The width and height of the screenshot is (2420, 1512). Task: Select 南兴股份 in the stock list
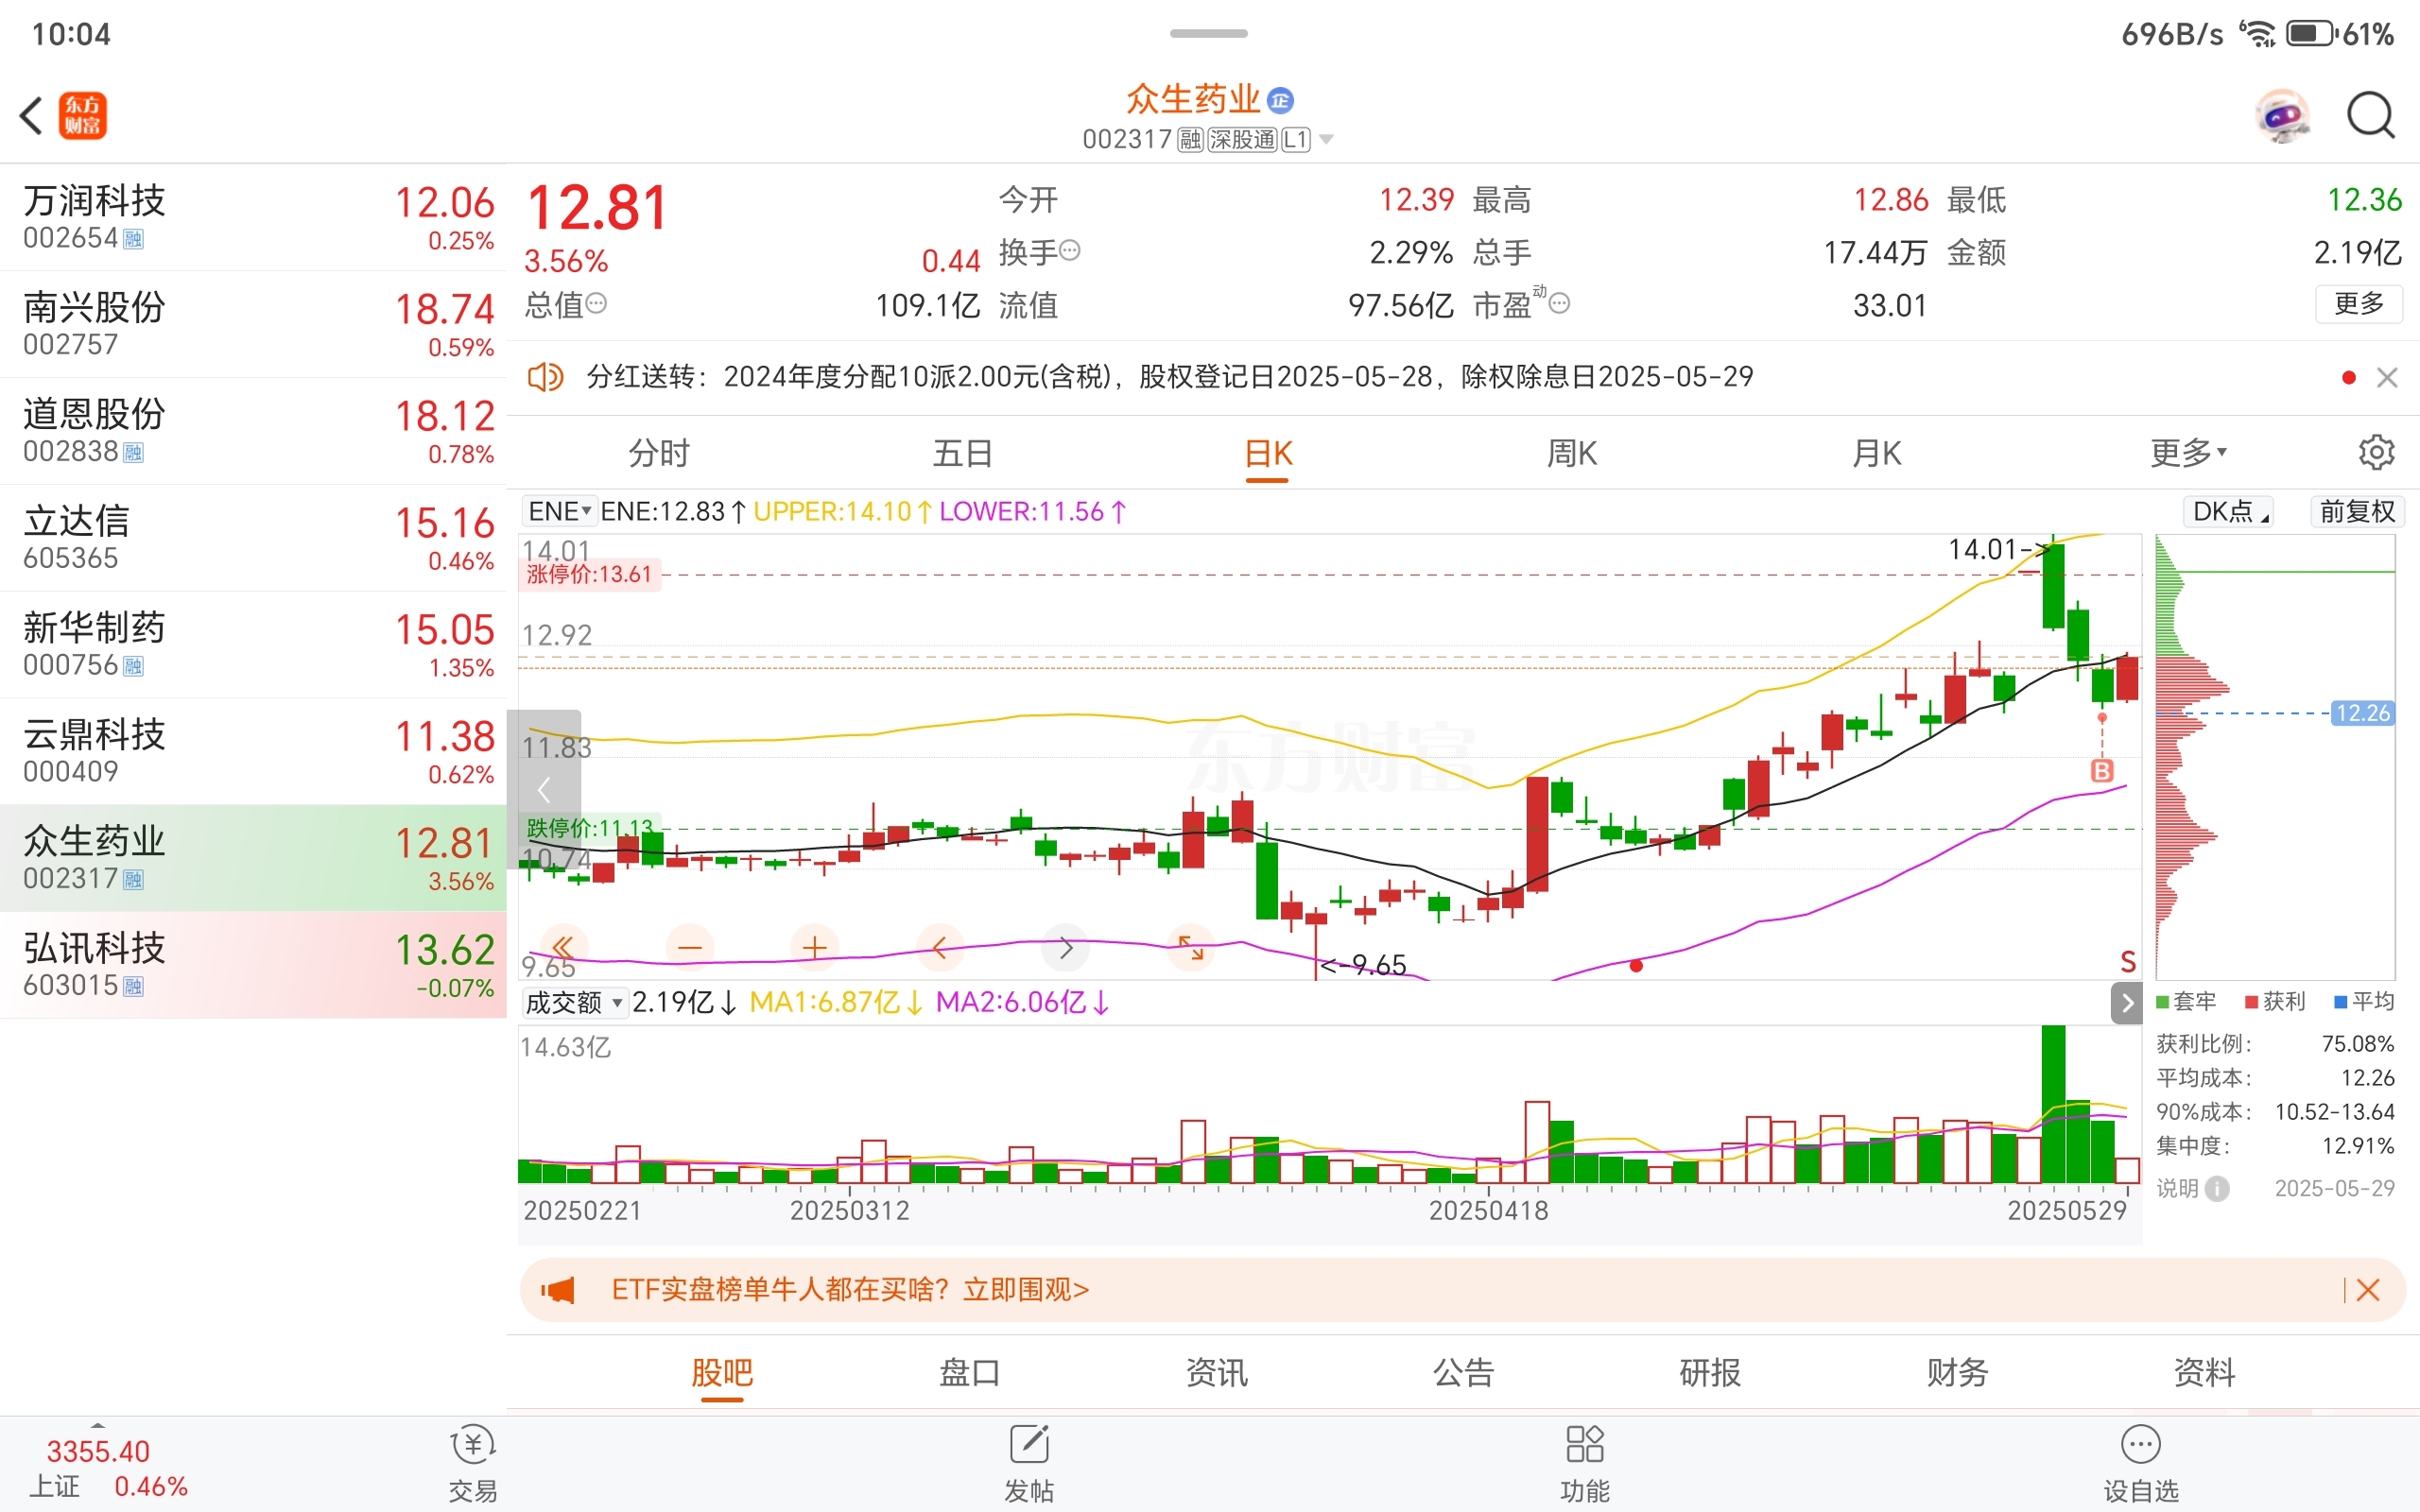[x=253, y=324]
